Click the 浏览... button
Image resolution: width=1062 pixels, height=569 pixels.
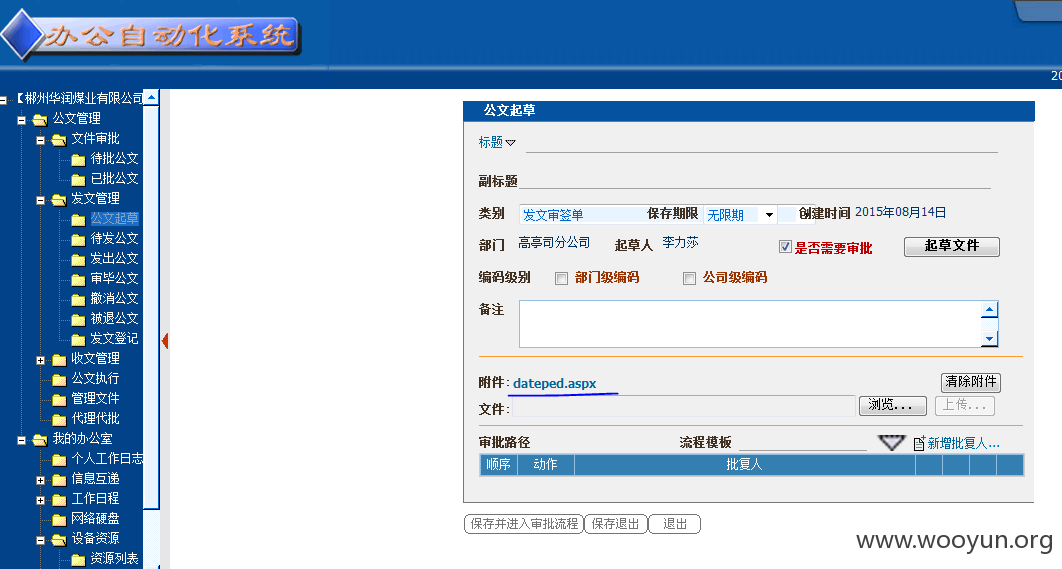pos(893,405)
